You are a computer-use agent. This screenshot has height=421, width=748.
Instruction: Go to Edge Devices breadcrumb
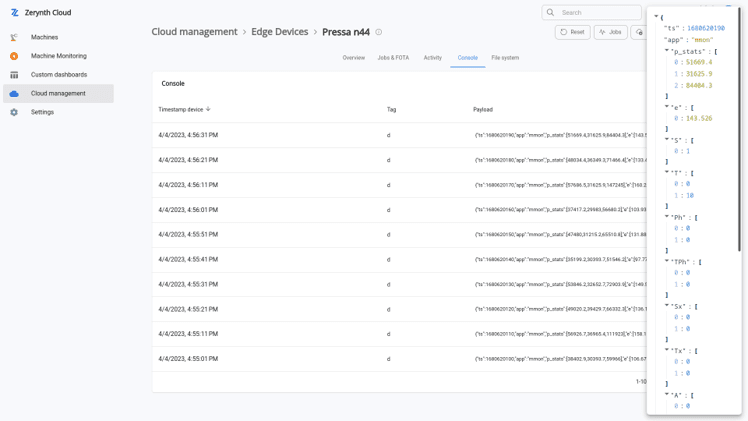pyautogui.click(x=280, y=32)
